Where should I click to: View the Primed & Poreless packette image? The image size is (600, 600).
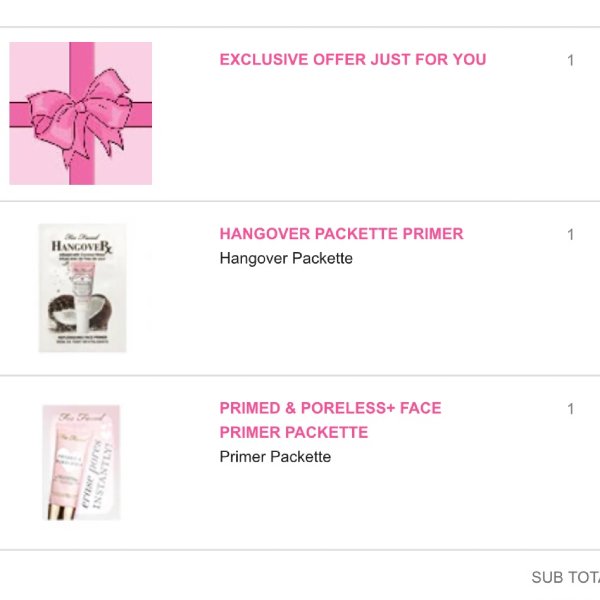(x=81, y=463)
